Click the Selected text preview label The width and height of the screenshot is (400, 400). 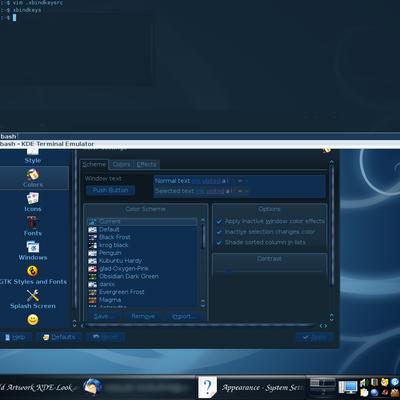click(174, 191)
